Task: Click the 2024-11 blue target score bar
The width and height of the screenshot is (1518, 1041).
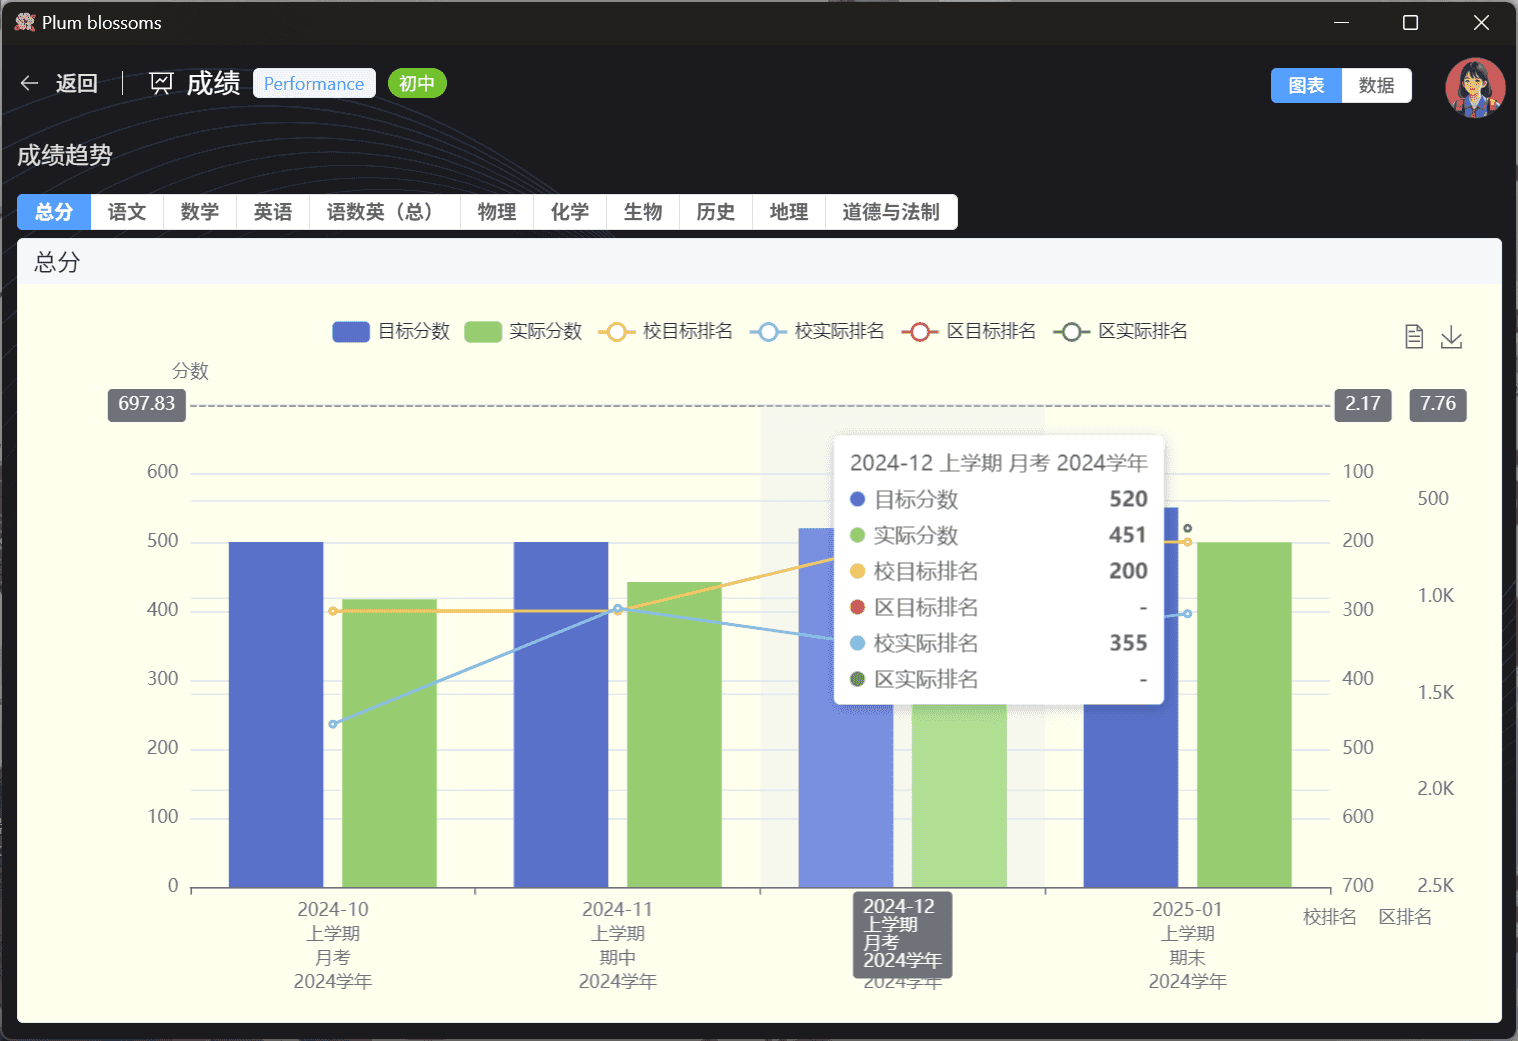Action: click(561, 714)
